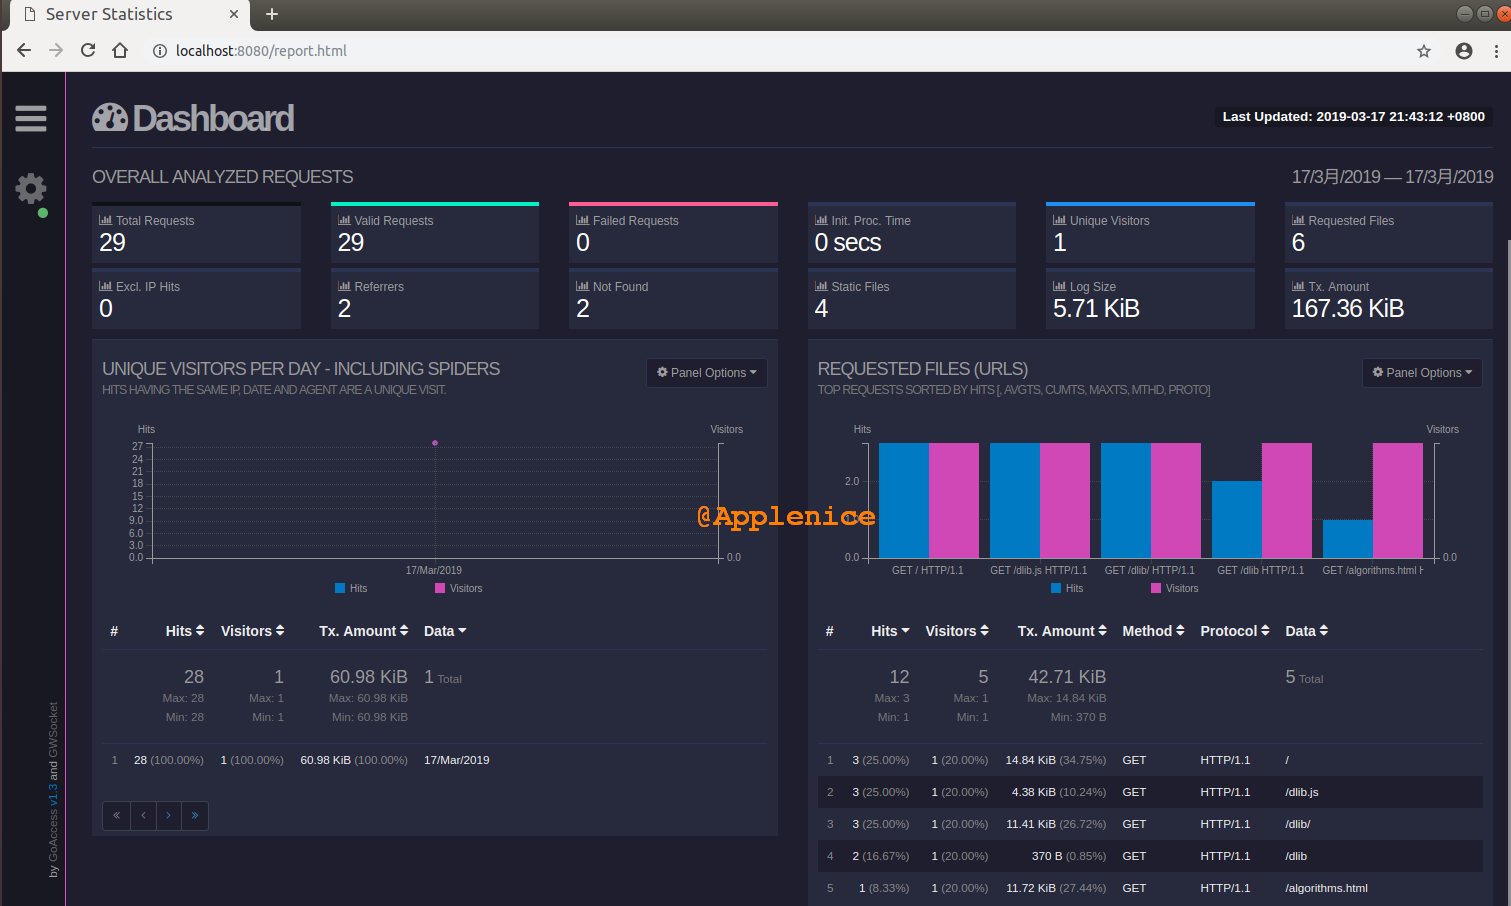Viewport: 1511px width, 906px height.
Task: Open the settings gear in sidebar
Action: tap(31, 188)
